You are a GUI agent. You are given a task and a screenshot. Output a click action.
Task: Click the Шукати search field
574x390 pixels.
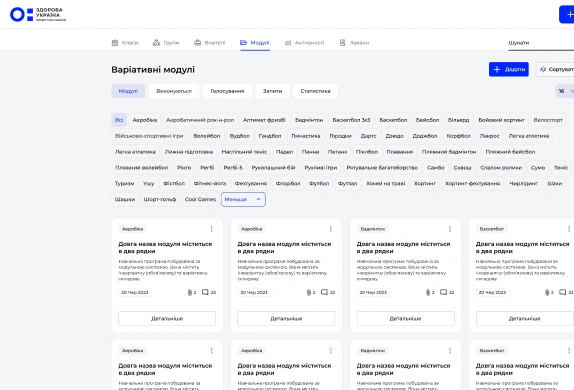click(x=541, y=43)
